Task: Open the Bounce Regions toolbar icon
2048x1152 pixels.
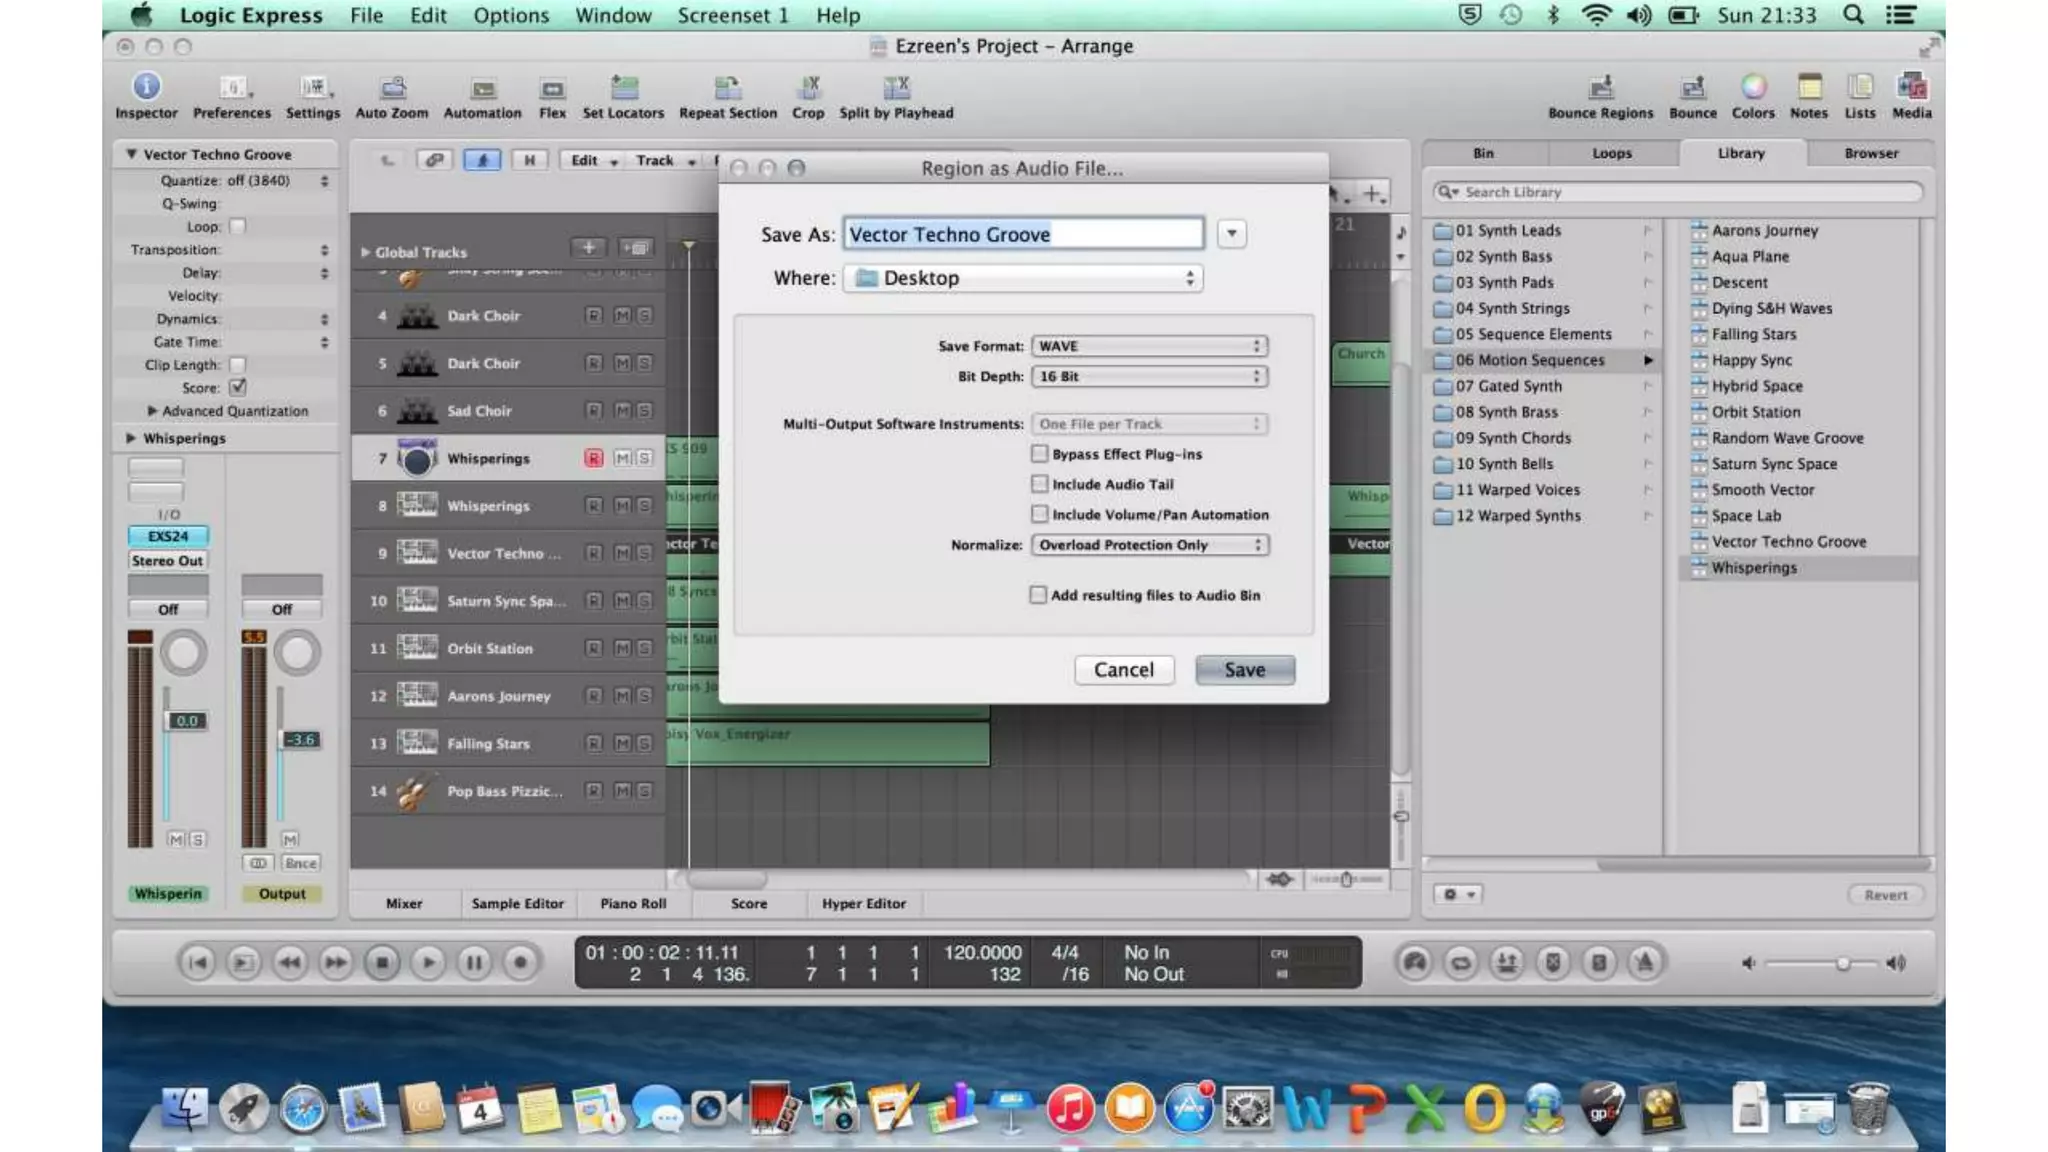Action: (1600, 88)
